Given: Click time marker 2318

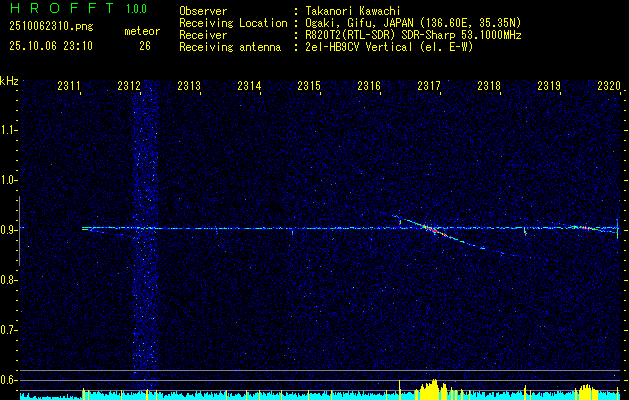Looking at the screenshot, I should [x=489, y=85].
